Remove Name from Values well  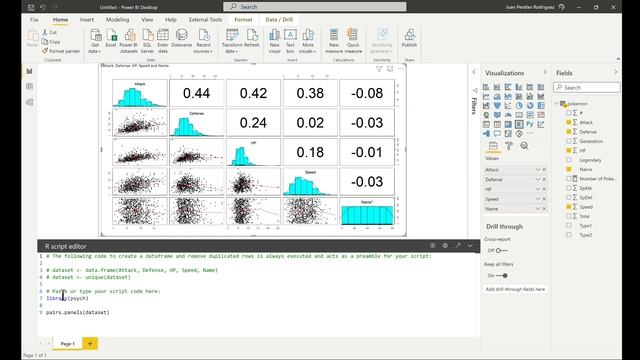[544, 209]
